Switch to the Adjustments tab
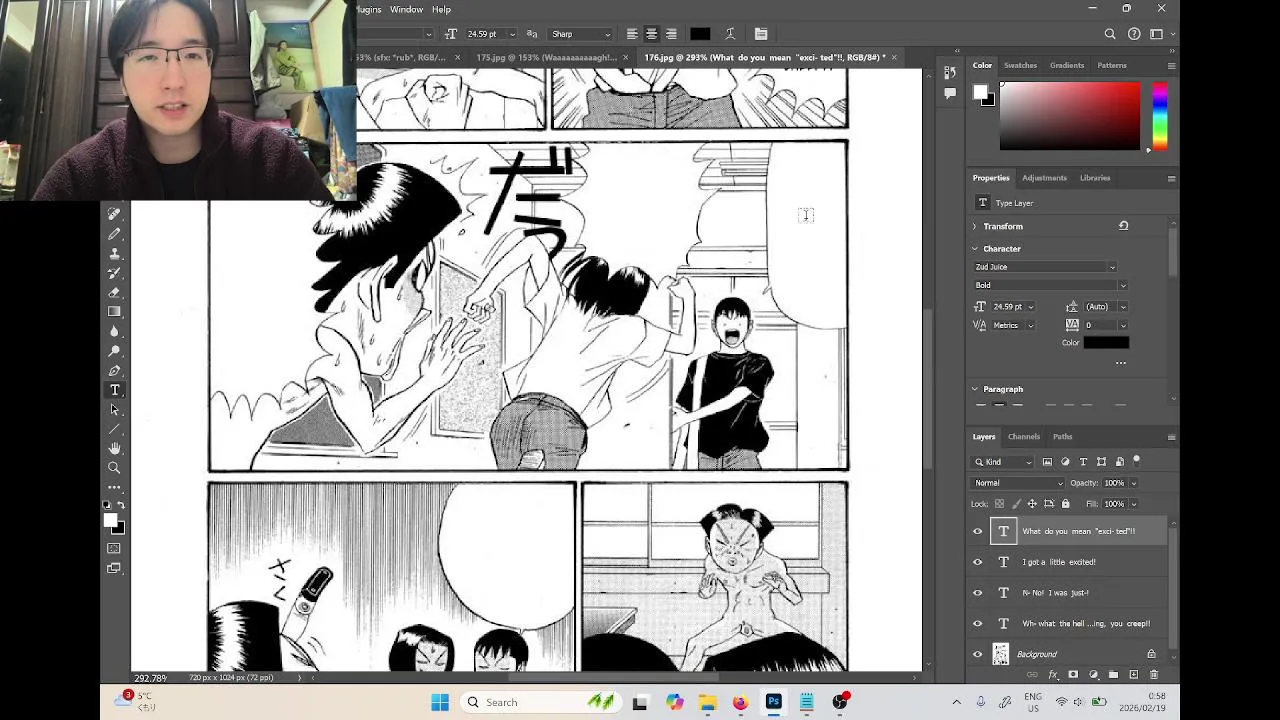This screenshot has width=1280, height=720. pyautogui.click(x=1044, y=178)
